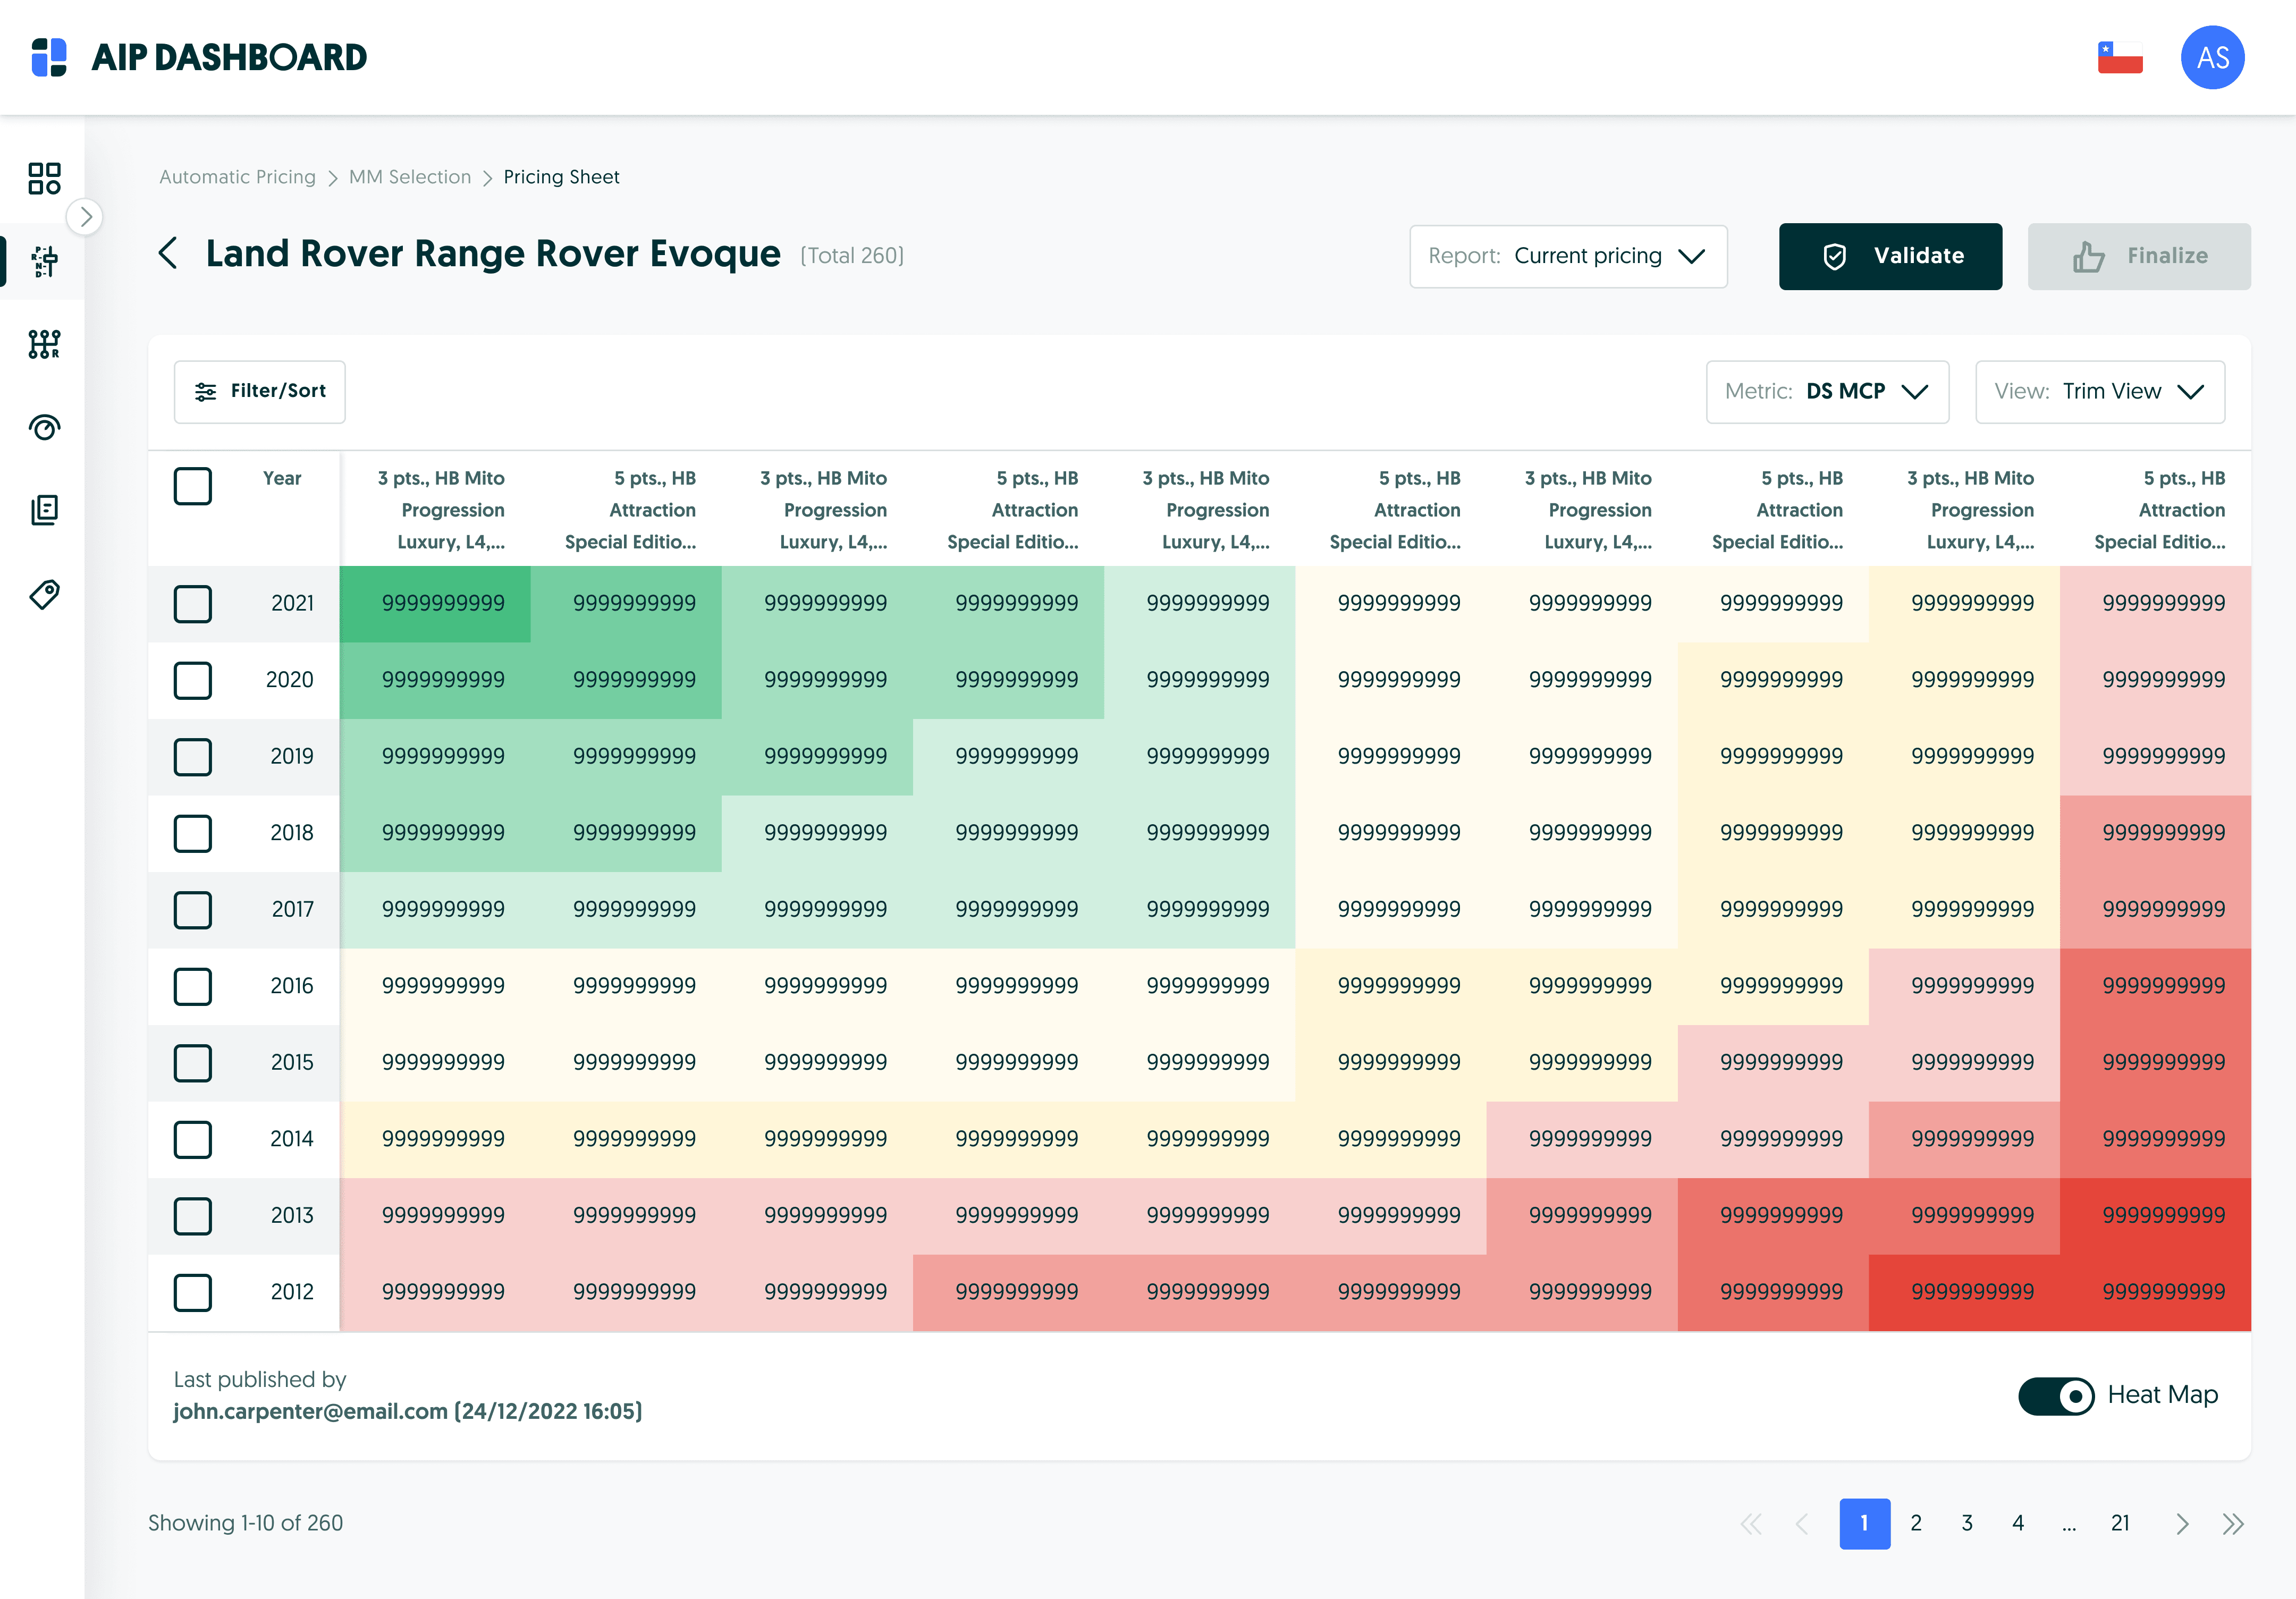Open the documents report sidebar icon

44,510
